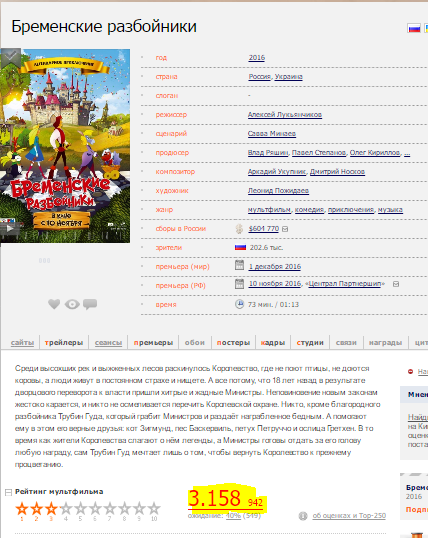Open composer Аркадий Укупник page
428x538 pixels.
click(277, 172)
